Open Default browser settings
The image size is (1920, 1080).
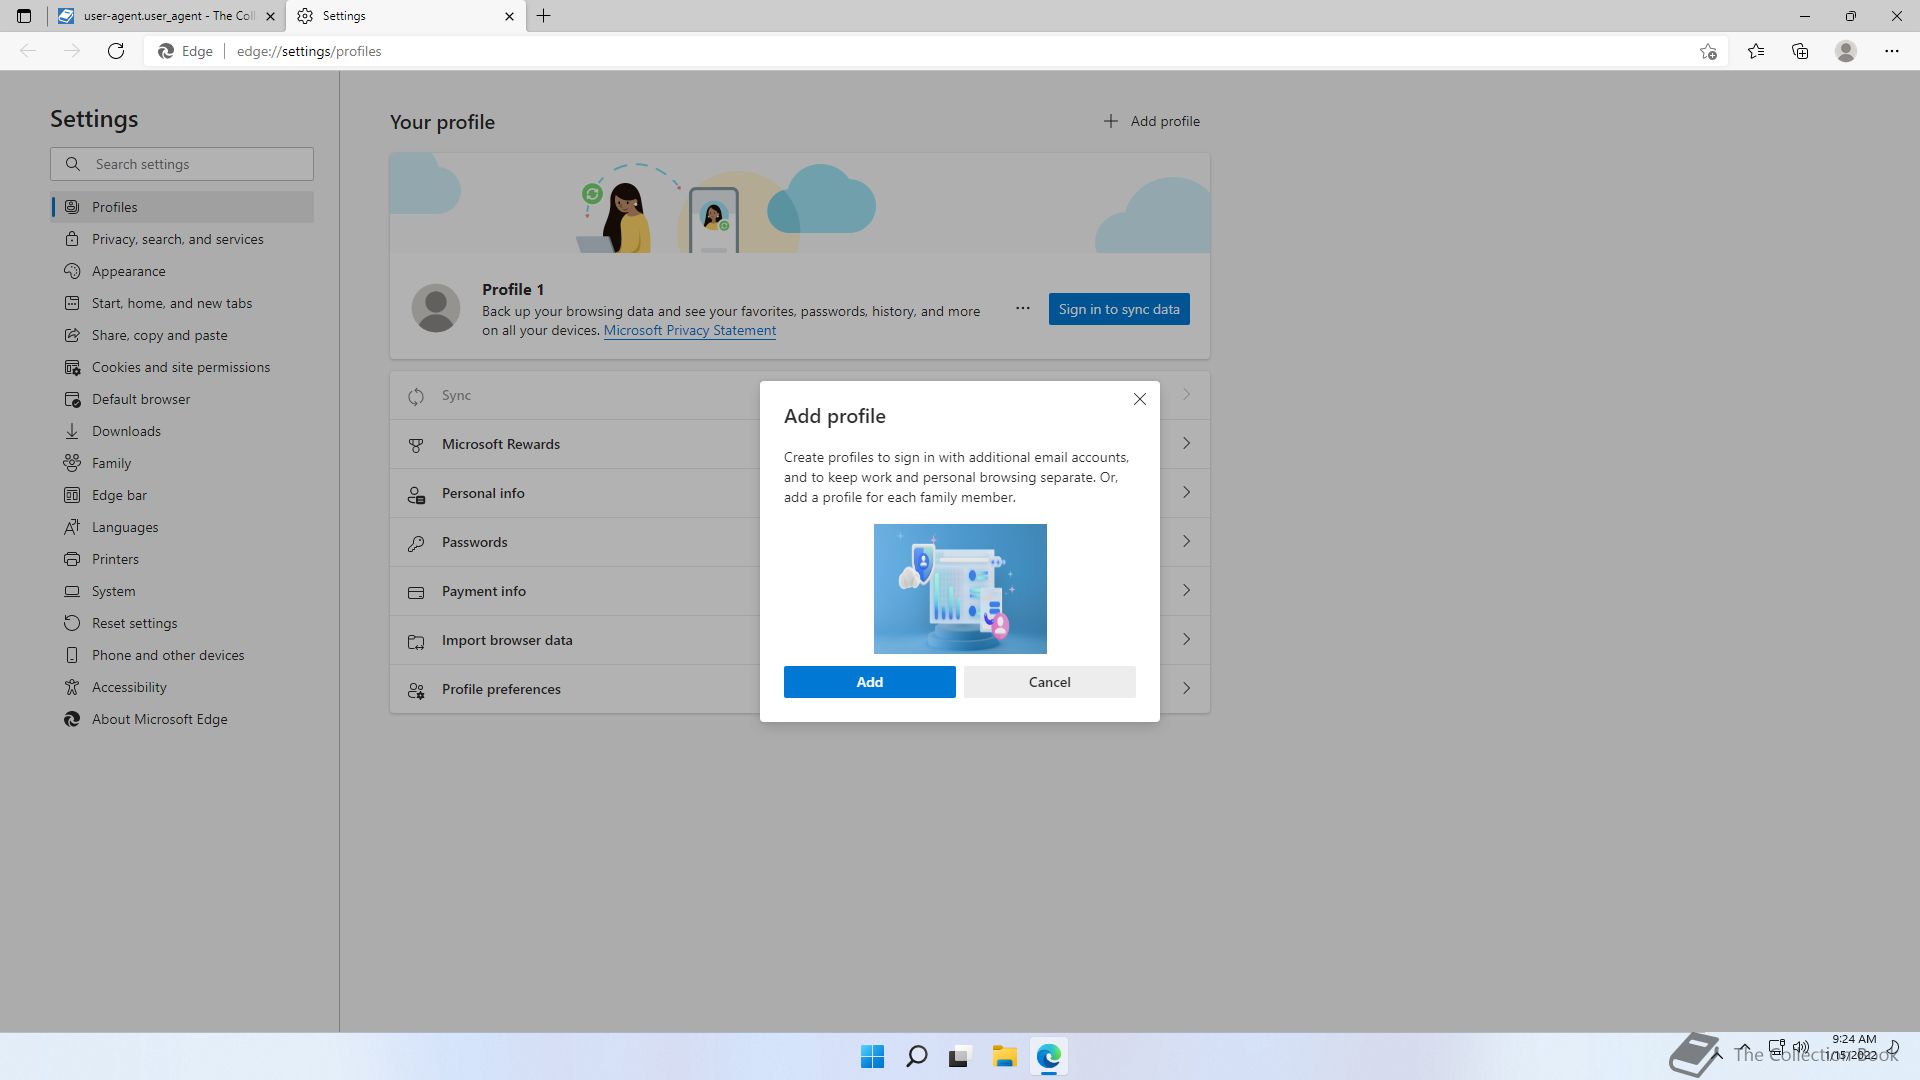[182, 399]
